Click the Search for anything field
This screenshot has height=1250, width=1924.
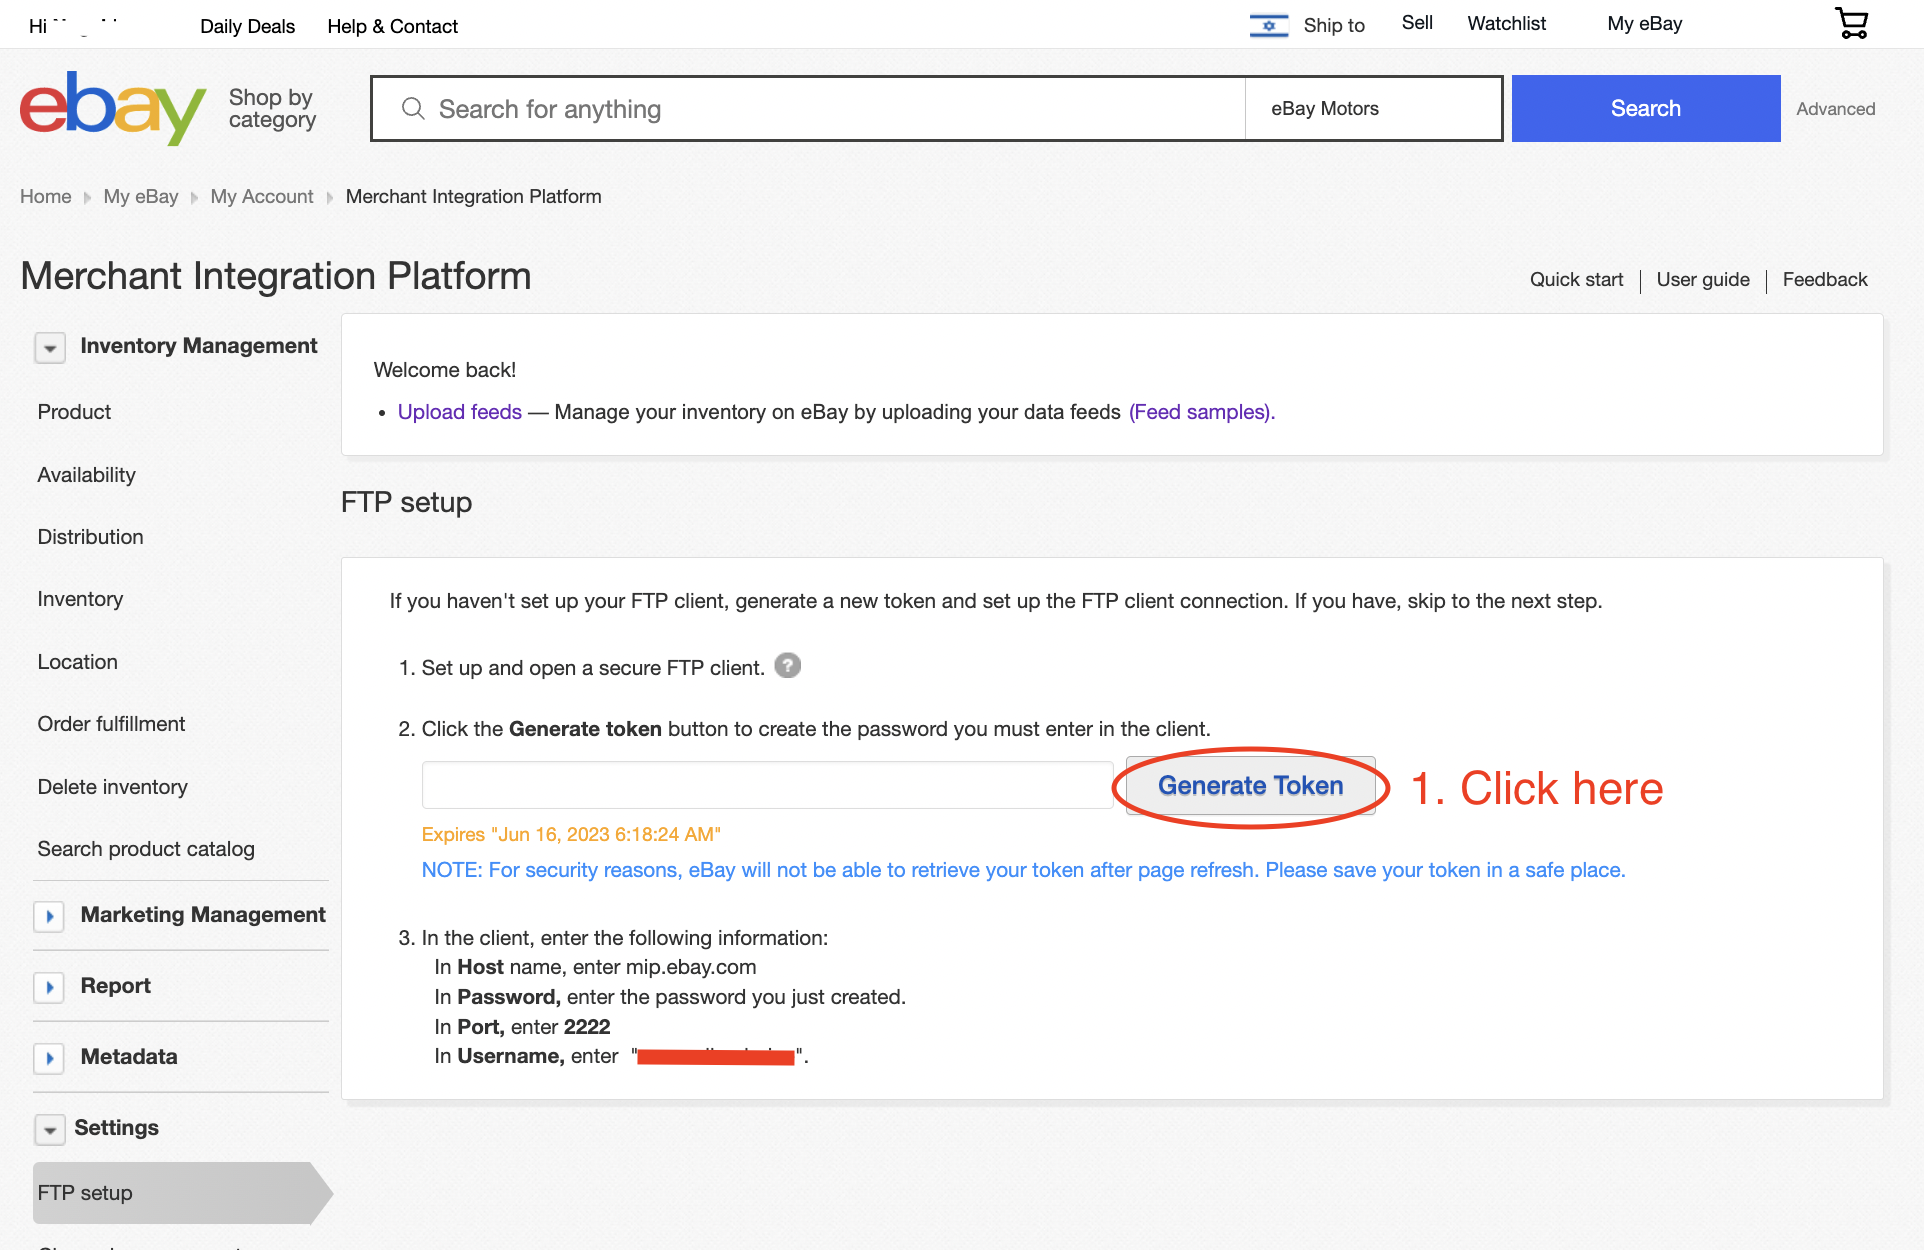808,108
